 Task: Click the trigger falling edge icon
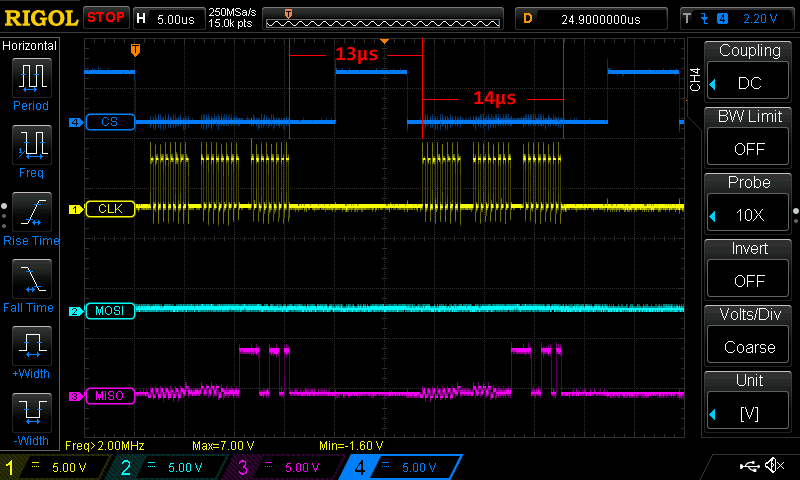(x=705, y=19)
